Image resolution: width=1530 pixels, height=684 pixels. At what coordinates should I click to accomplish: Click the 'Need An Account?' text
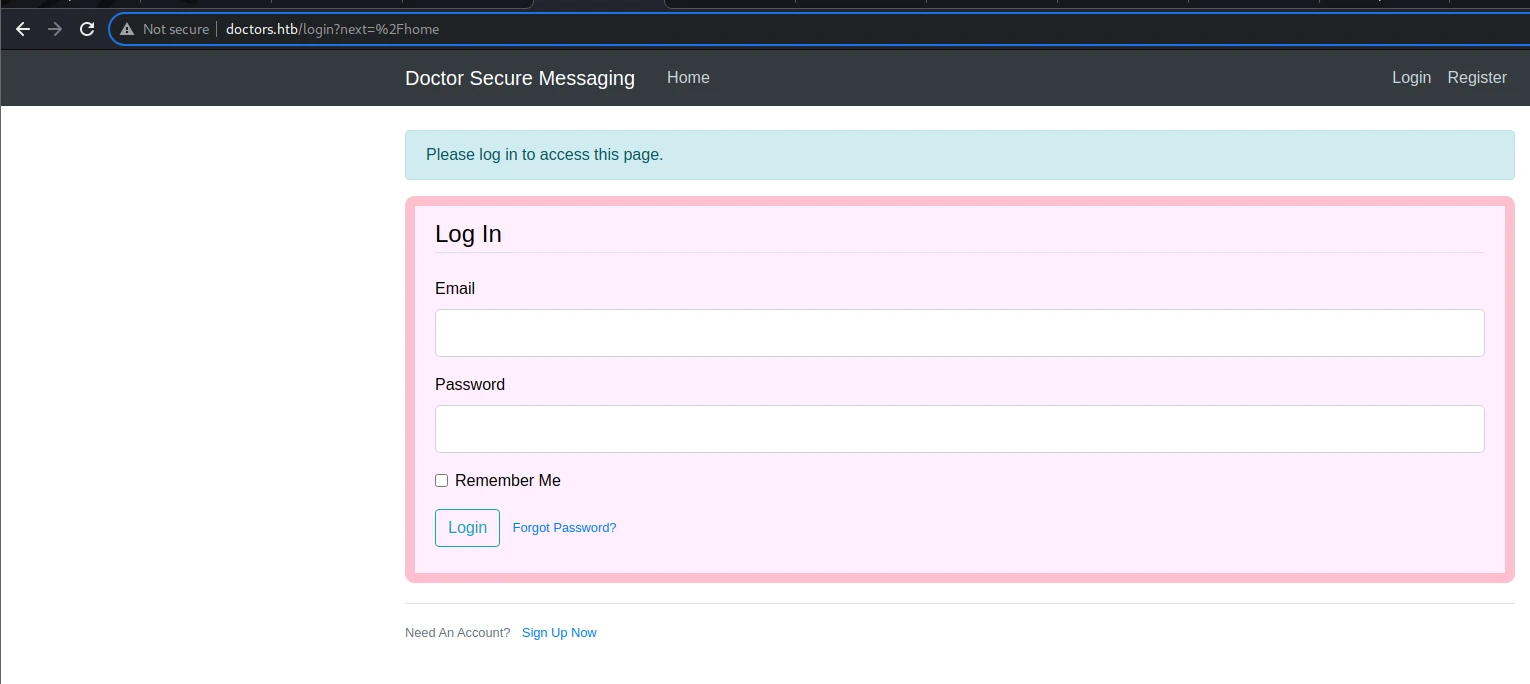click(457, 633)
